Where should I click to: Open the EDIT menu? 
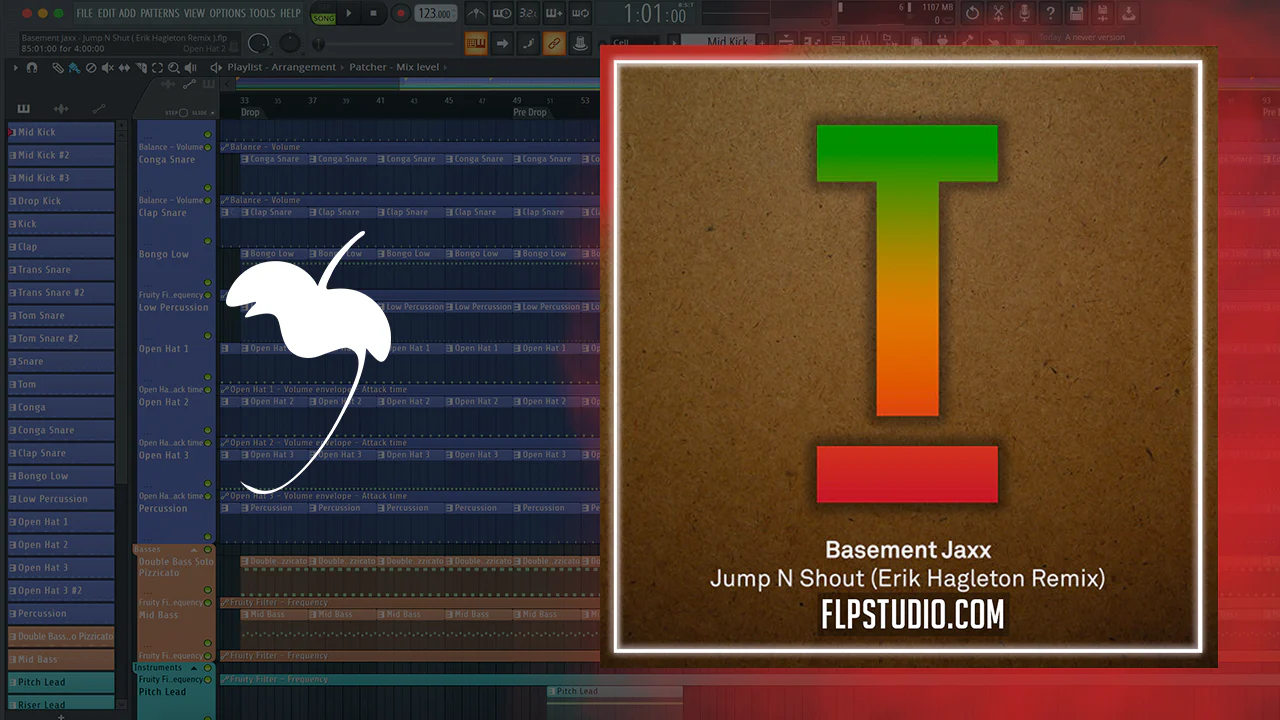pos(106,14)
